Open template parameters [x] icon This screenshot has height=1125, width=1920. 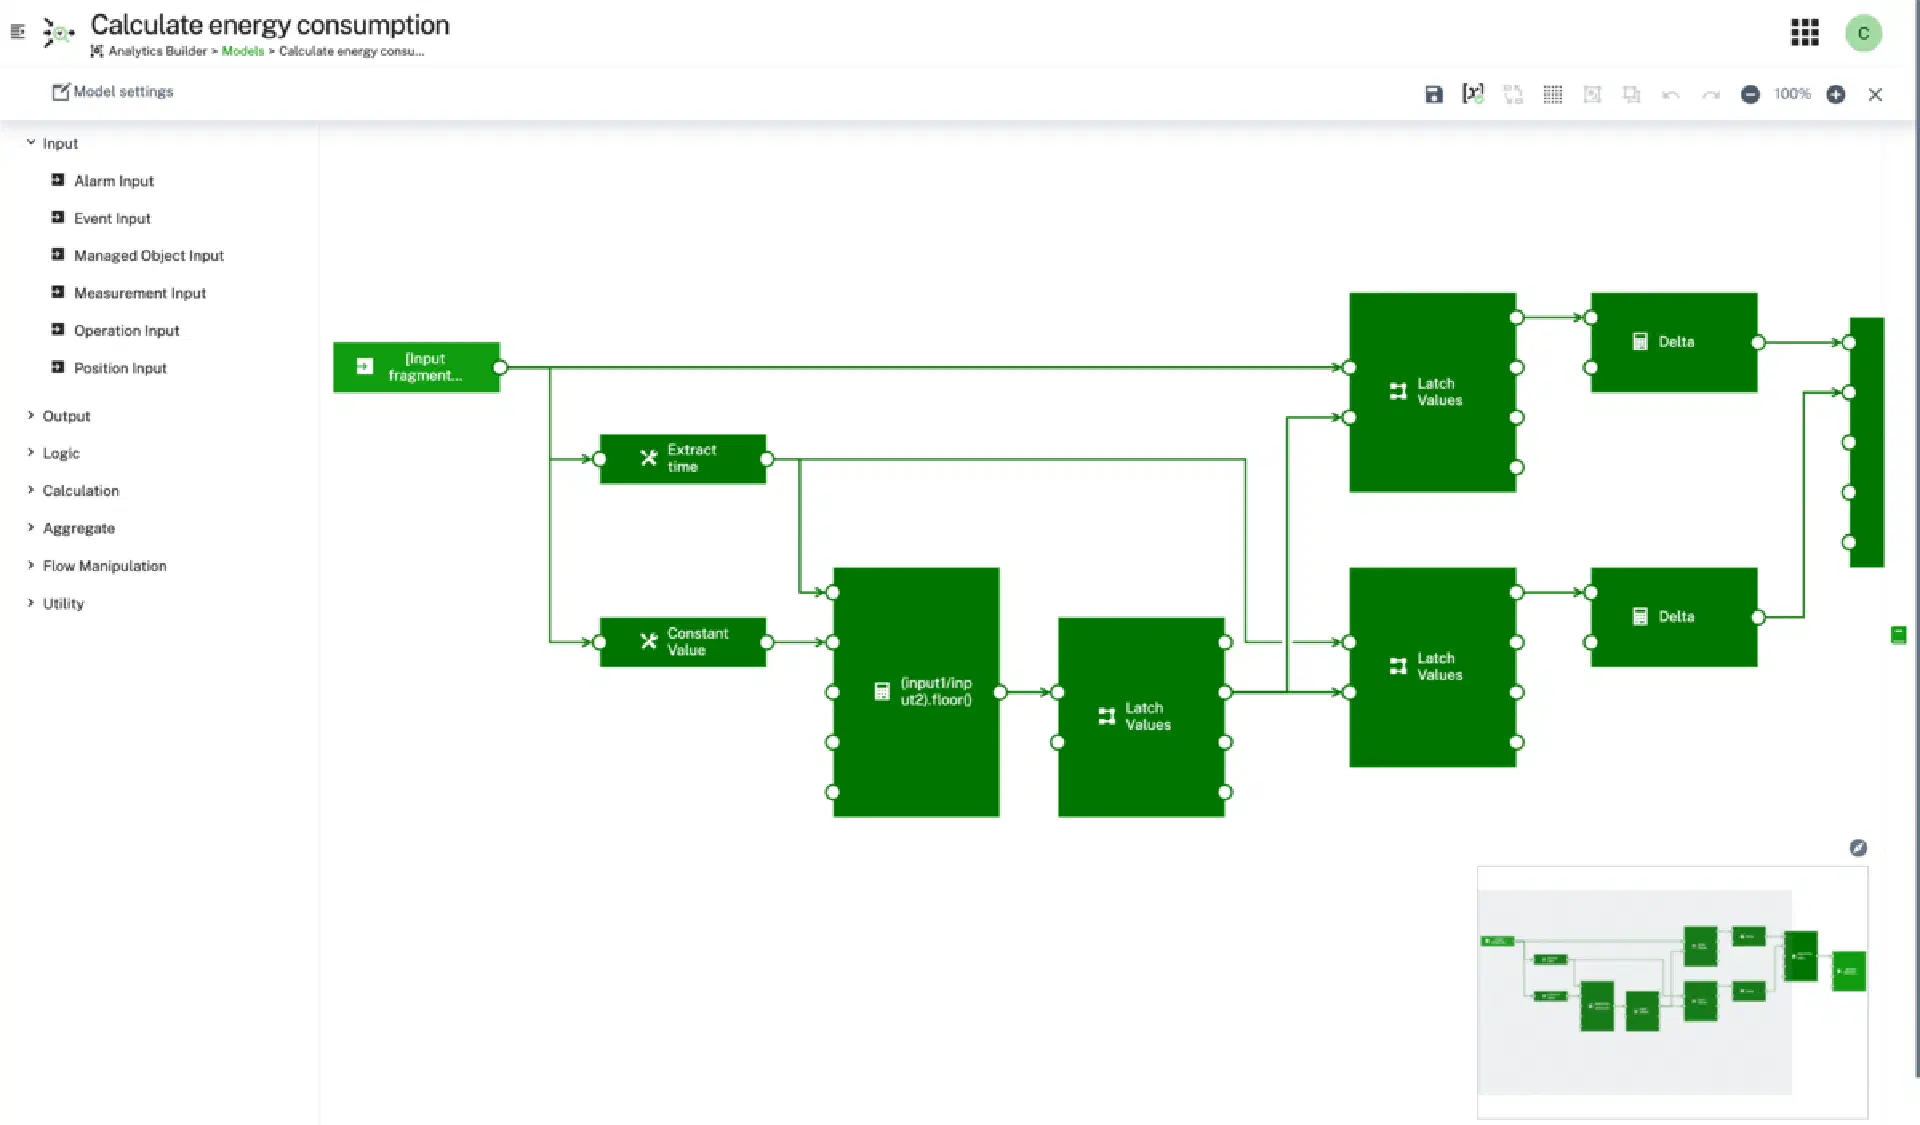1473,94
